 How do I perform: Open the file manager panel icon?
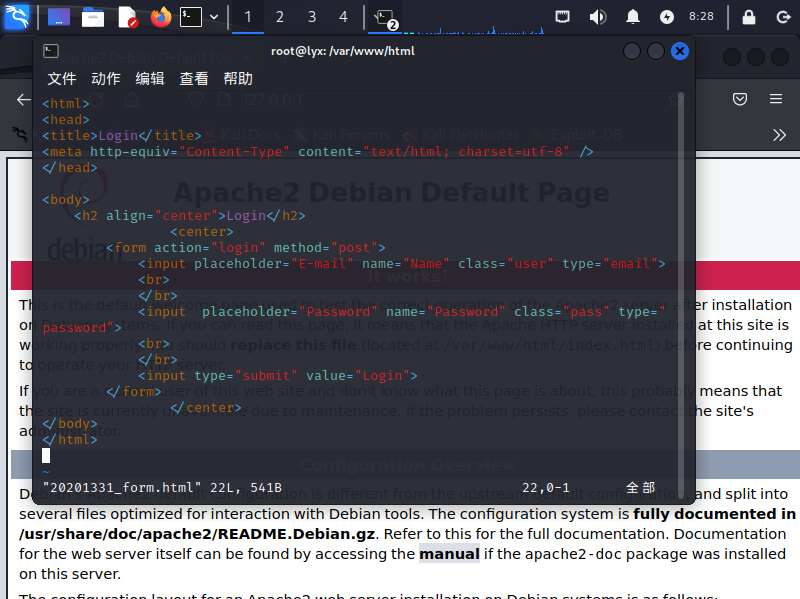[x=93, y=17]
